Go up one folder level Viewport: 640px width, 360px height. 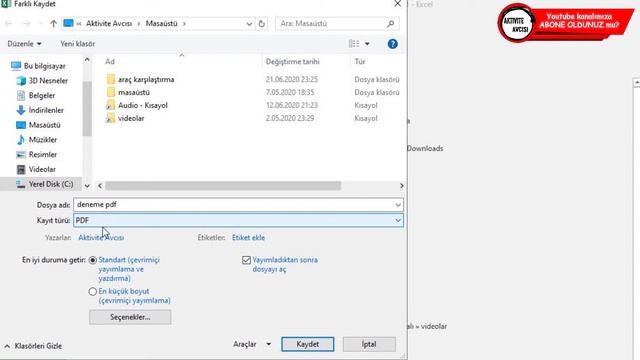click(53, 24)
